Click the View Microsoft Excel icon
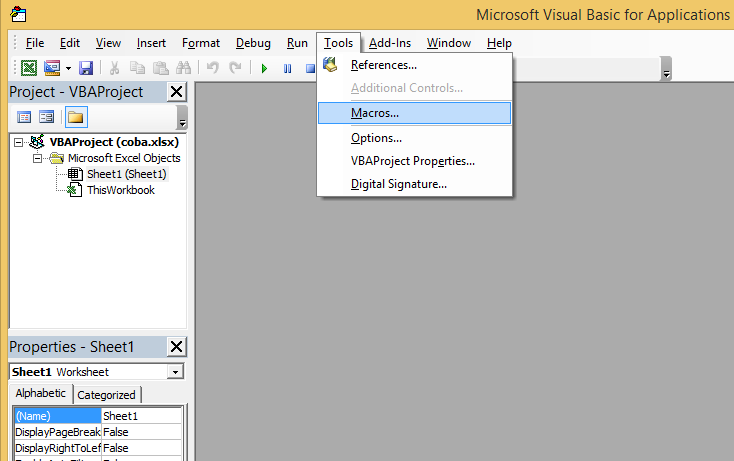 [29, 68]
